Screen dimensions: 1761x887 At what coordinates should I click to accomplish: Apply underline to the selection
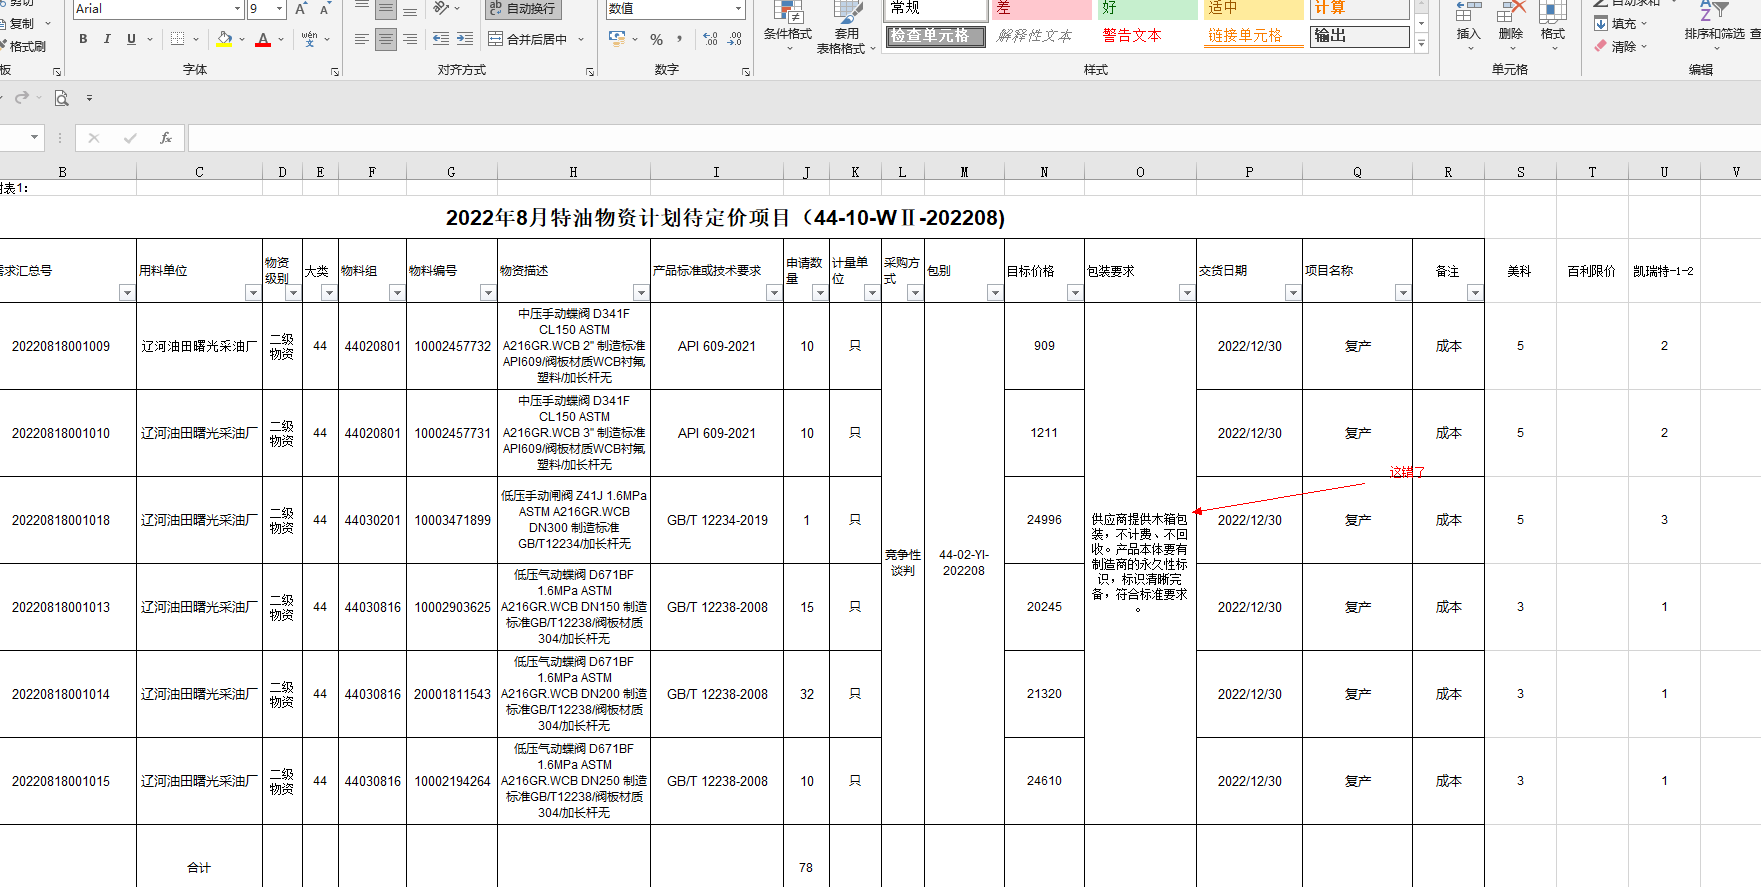click(x=131, y=39)
